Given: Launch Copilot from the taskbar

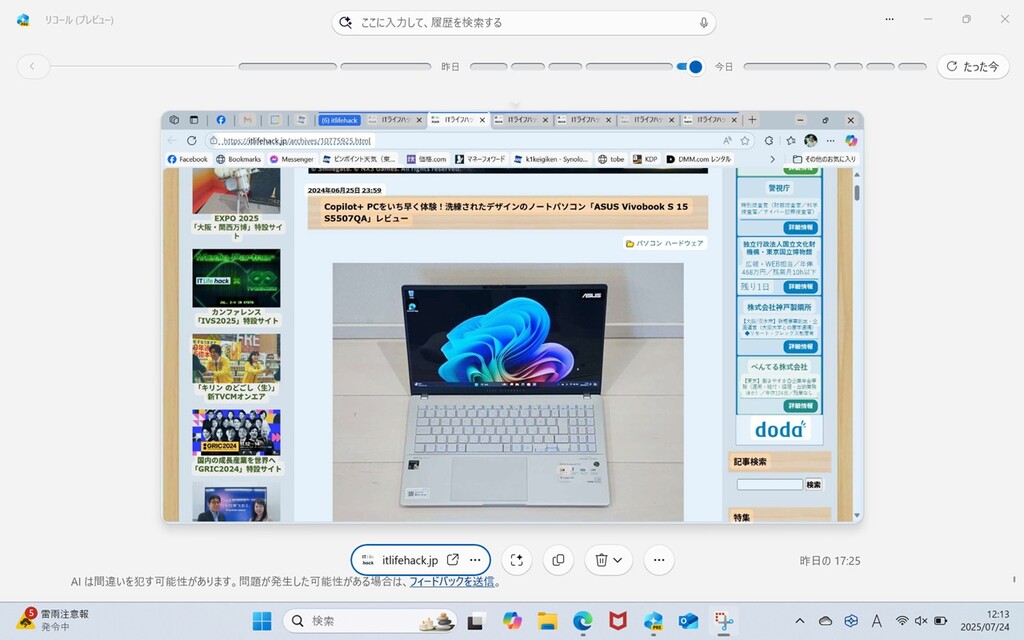Looking at the screenshot, I should [512, 620].
